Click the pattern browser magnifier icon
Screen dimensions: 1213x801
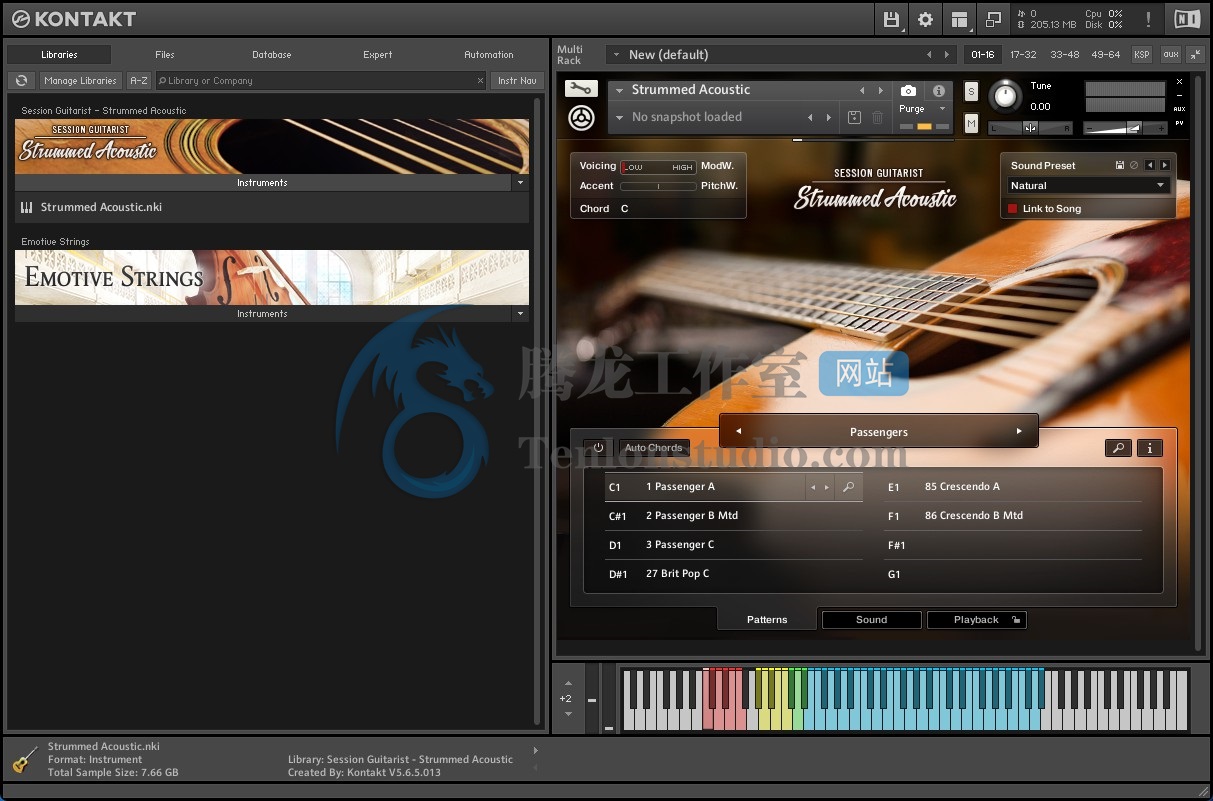click(x=1118, y=448)
